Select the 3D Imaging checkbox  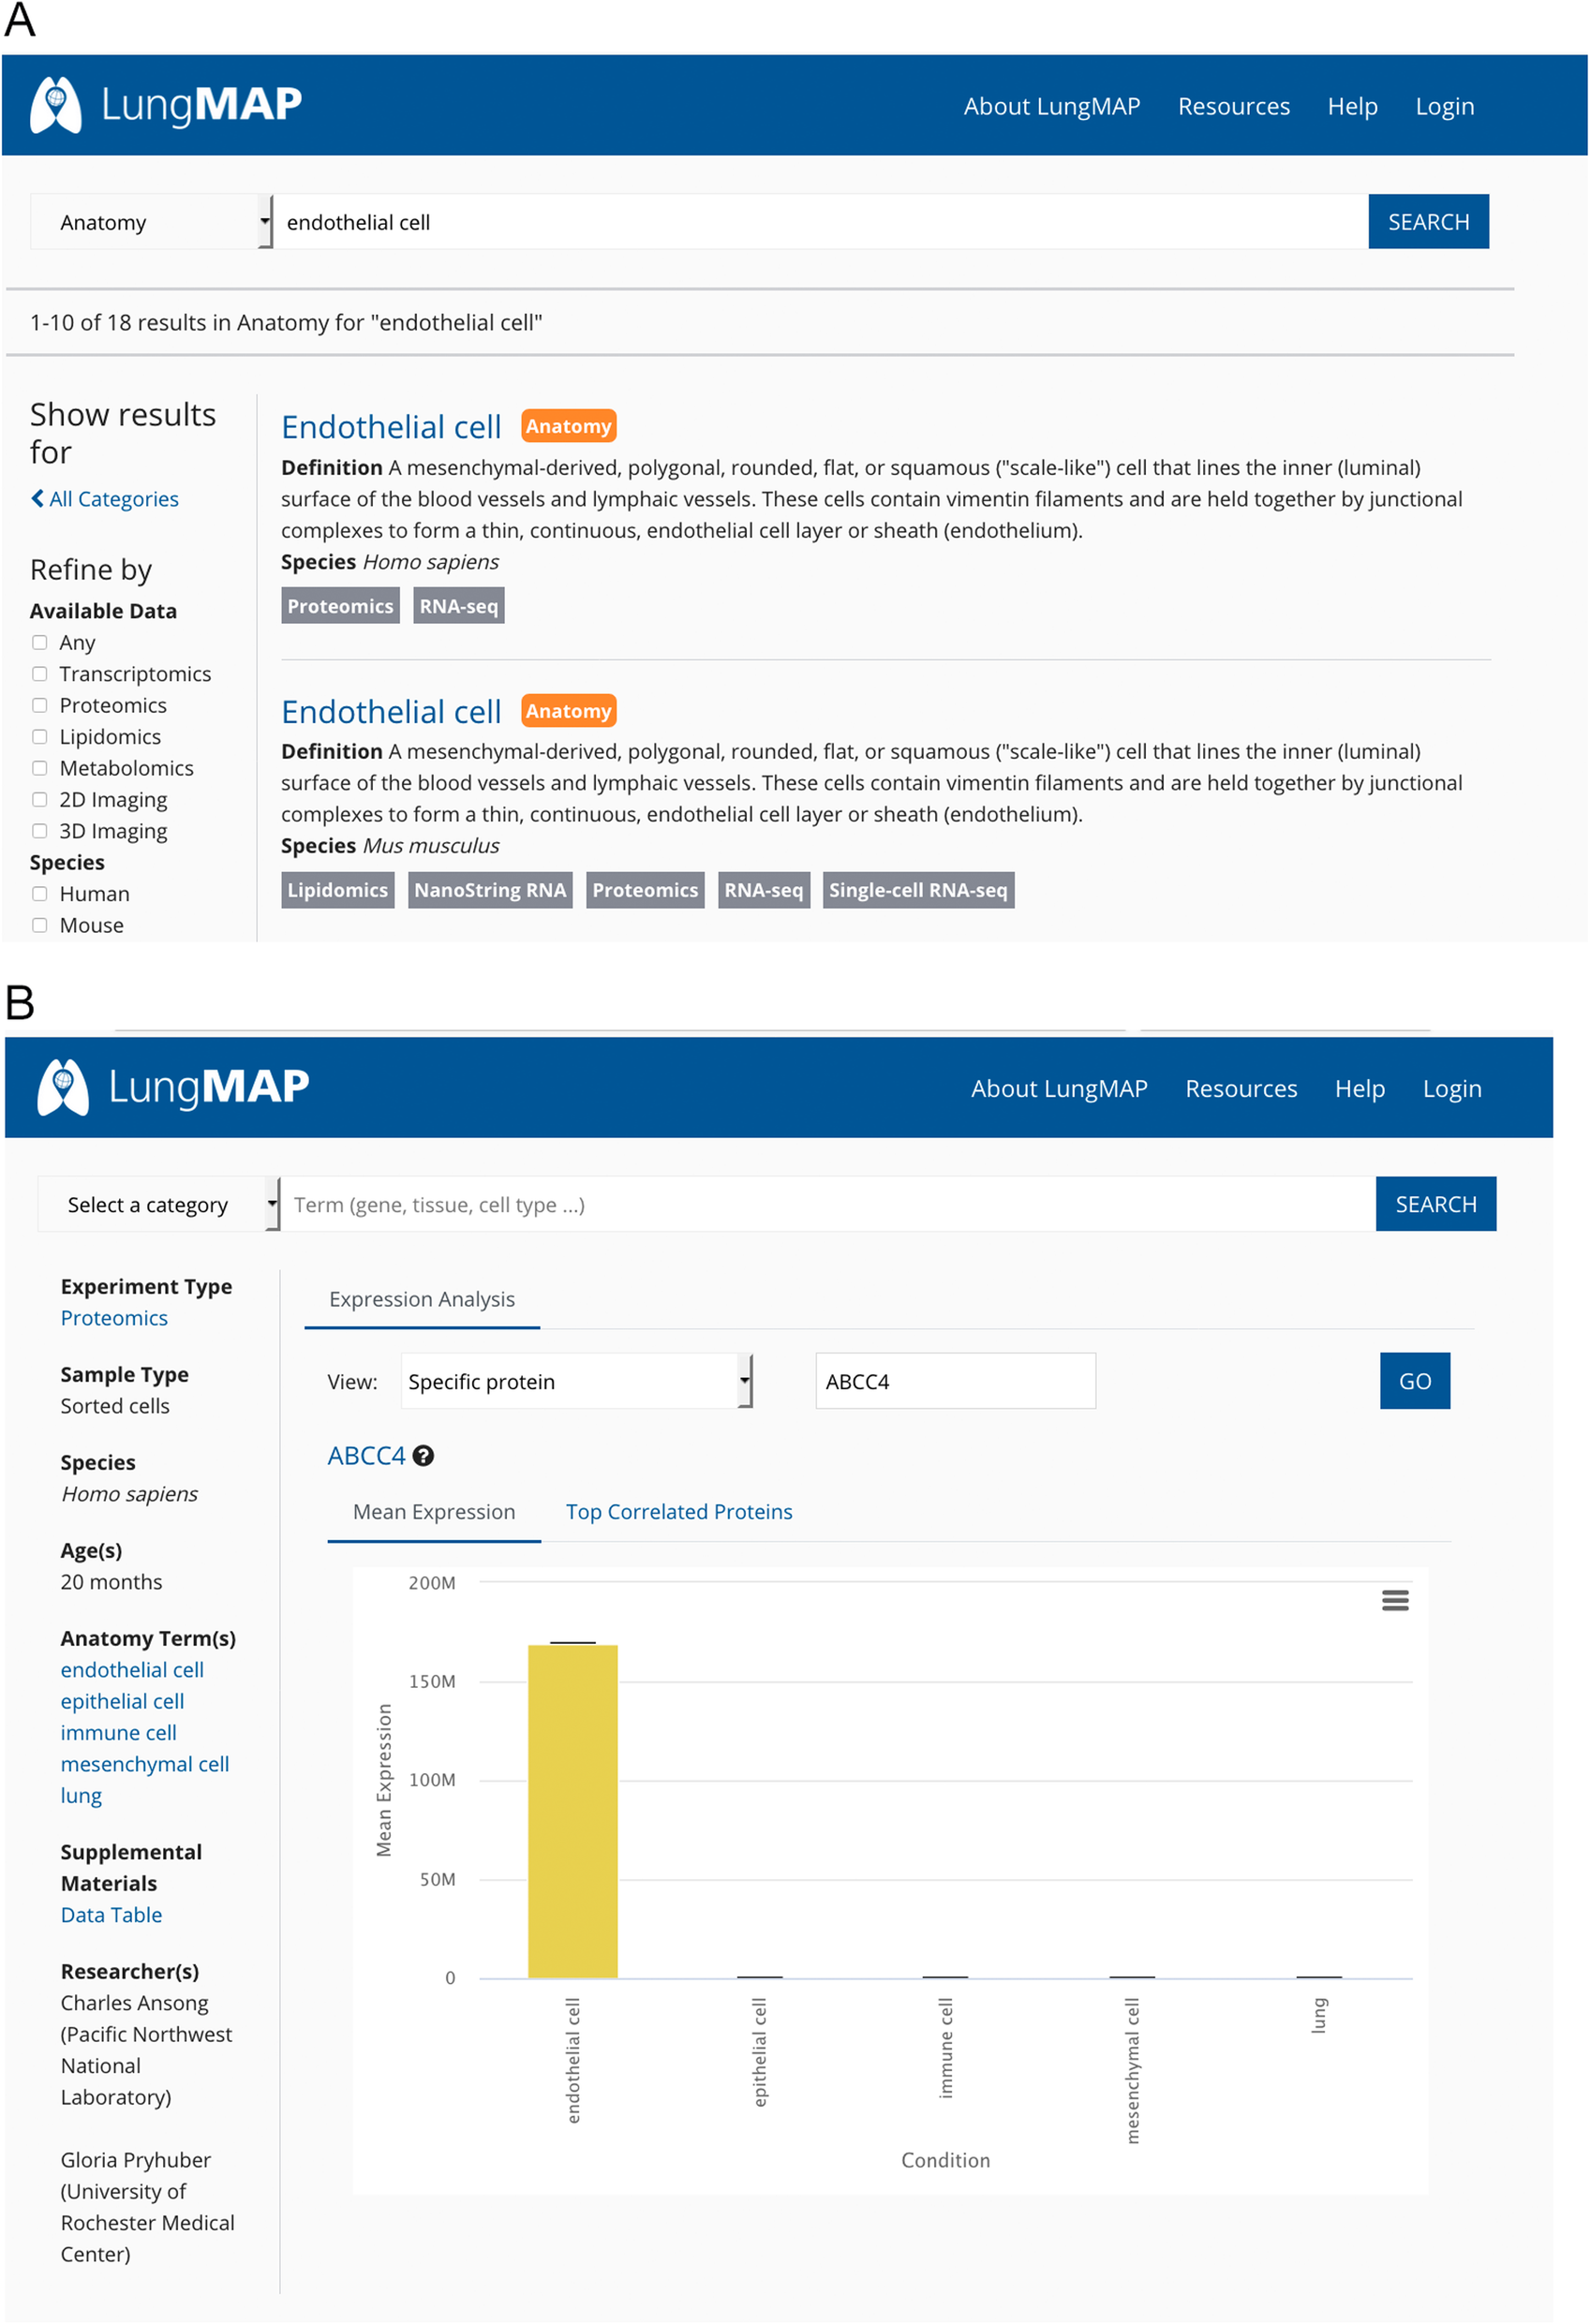point(40,831)
